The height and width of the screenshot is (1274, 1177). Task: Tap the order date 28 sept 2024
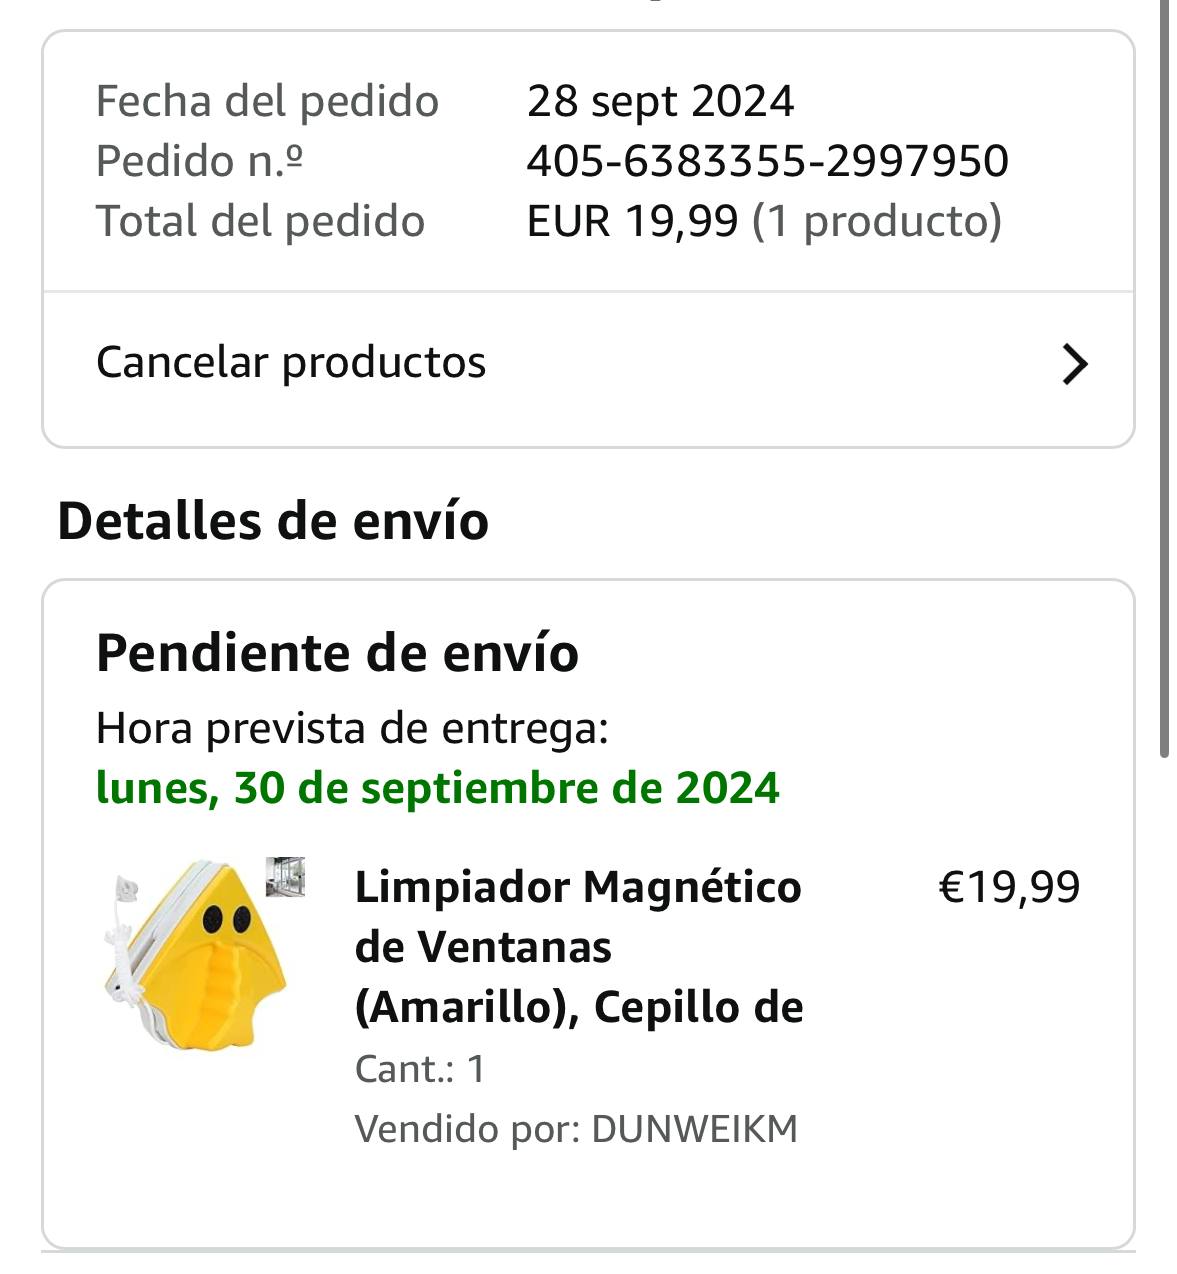tap(660, 101)
